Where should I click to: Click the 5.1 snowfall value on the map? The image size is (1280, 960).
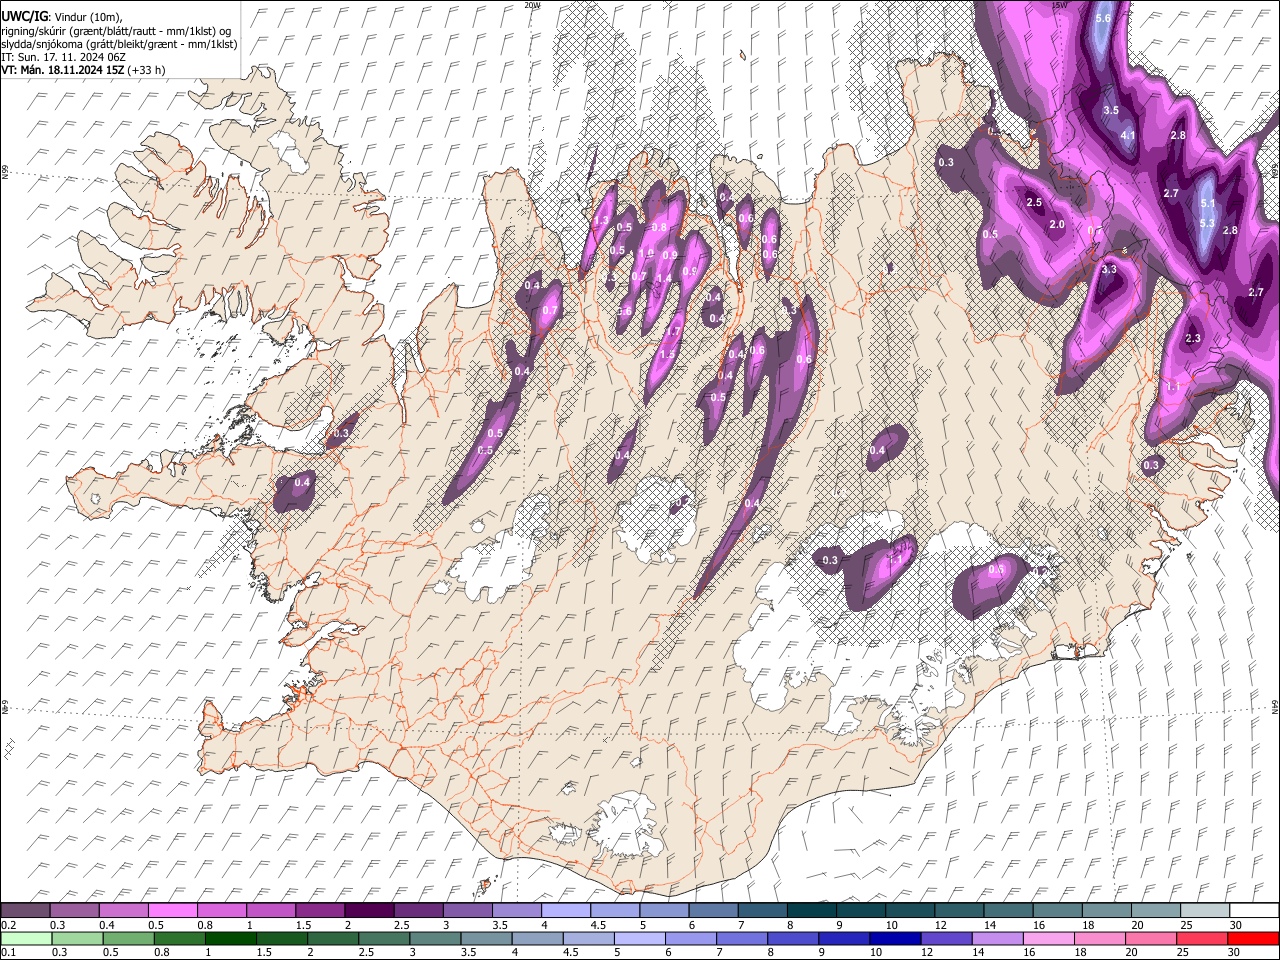tap(1207, 203)
